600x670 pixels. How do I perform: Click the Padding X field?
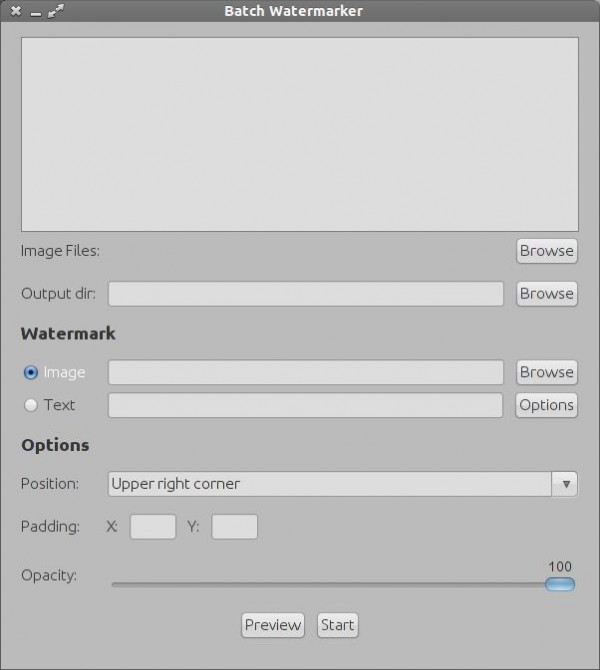coord(153,527)
